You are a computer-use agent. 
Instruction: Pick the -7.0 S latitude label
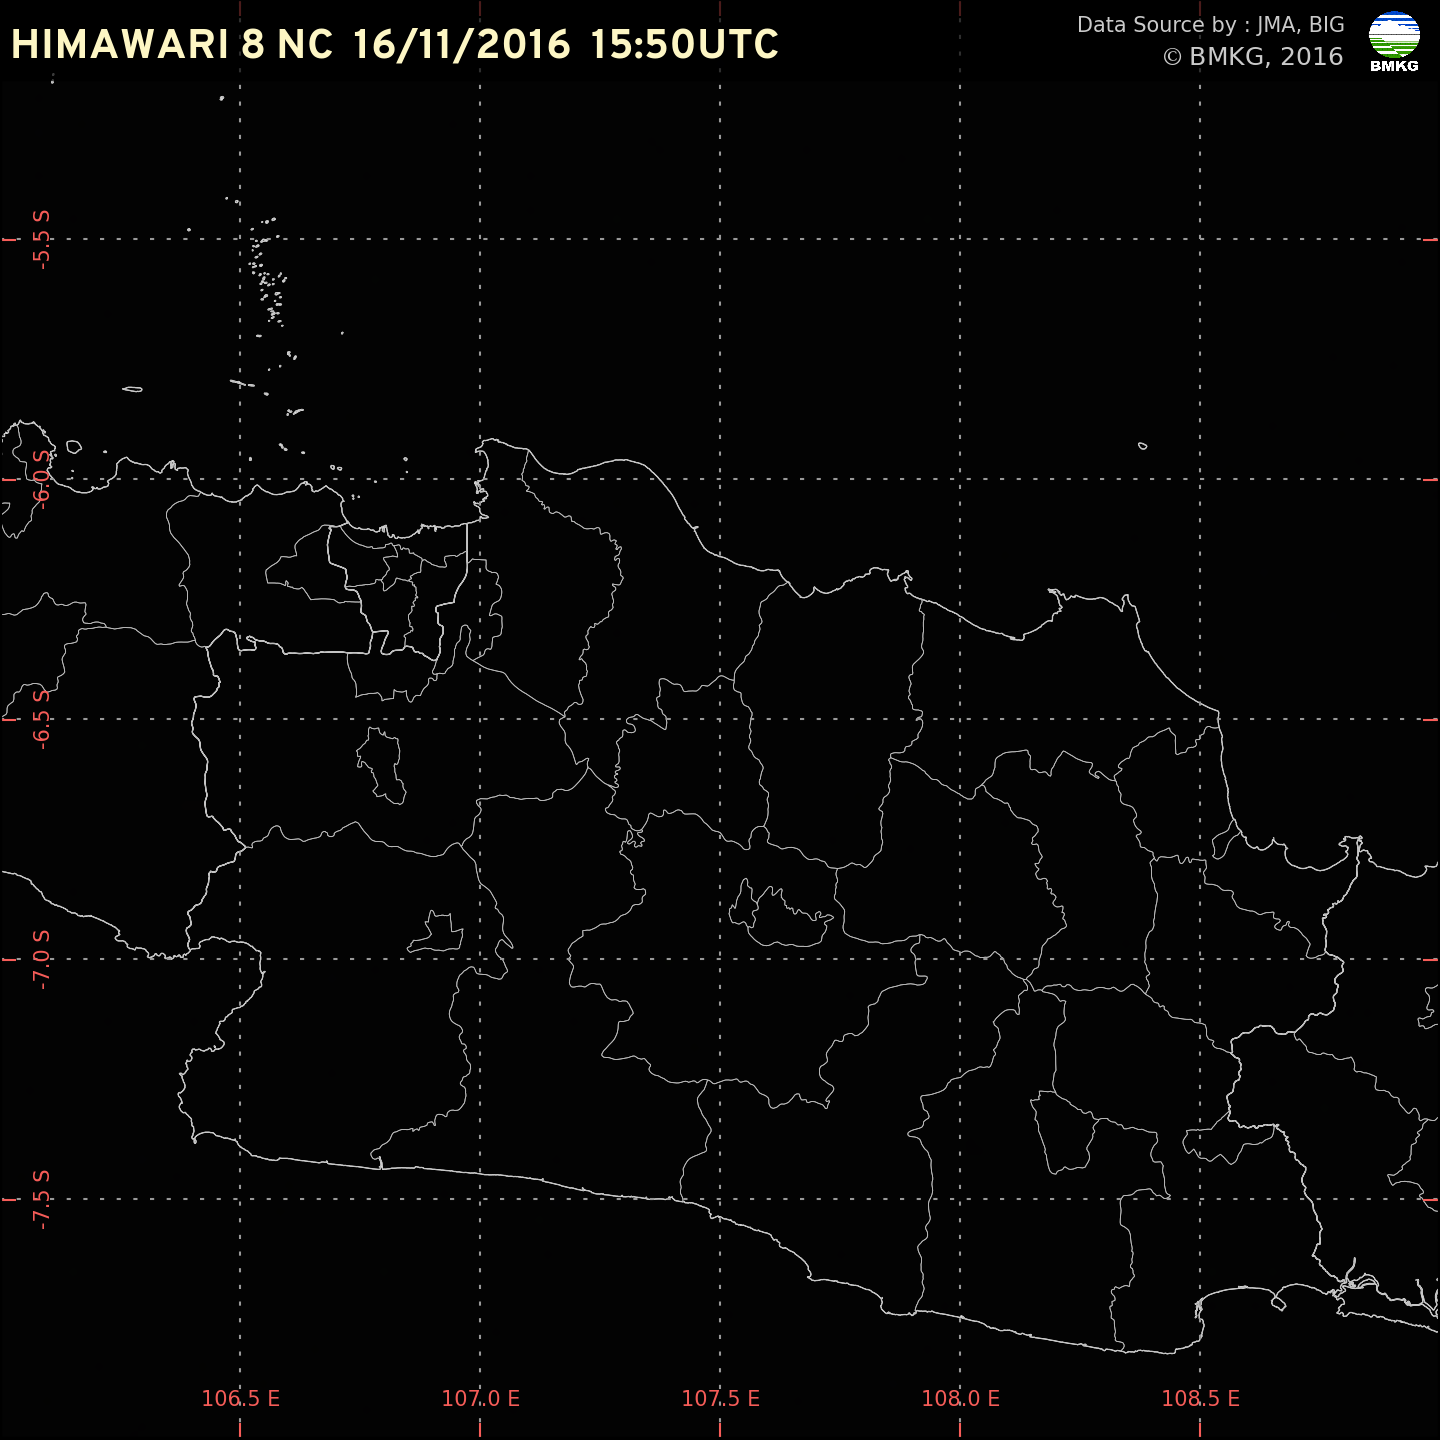[41, 959]
